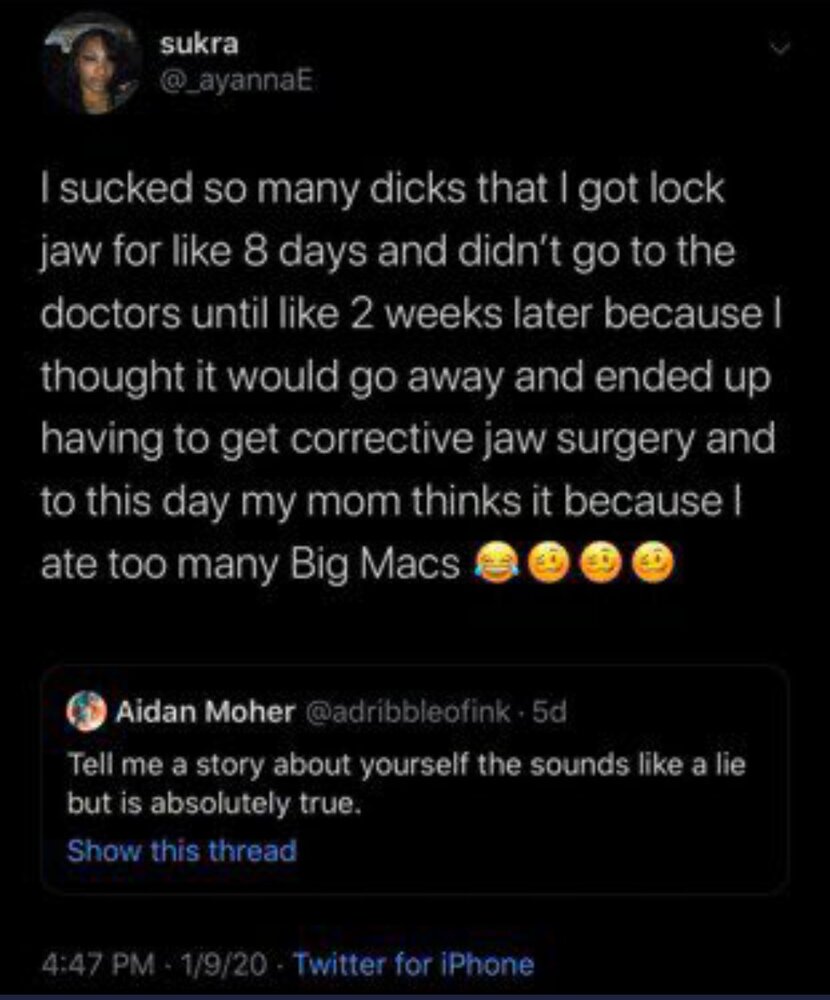Click Show this thread
This screenshot has height=1000, width=830.
[x=181, y=851]
